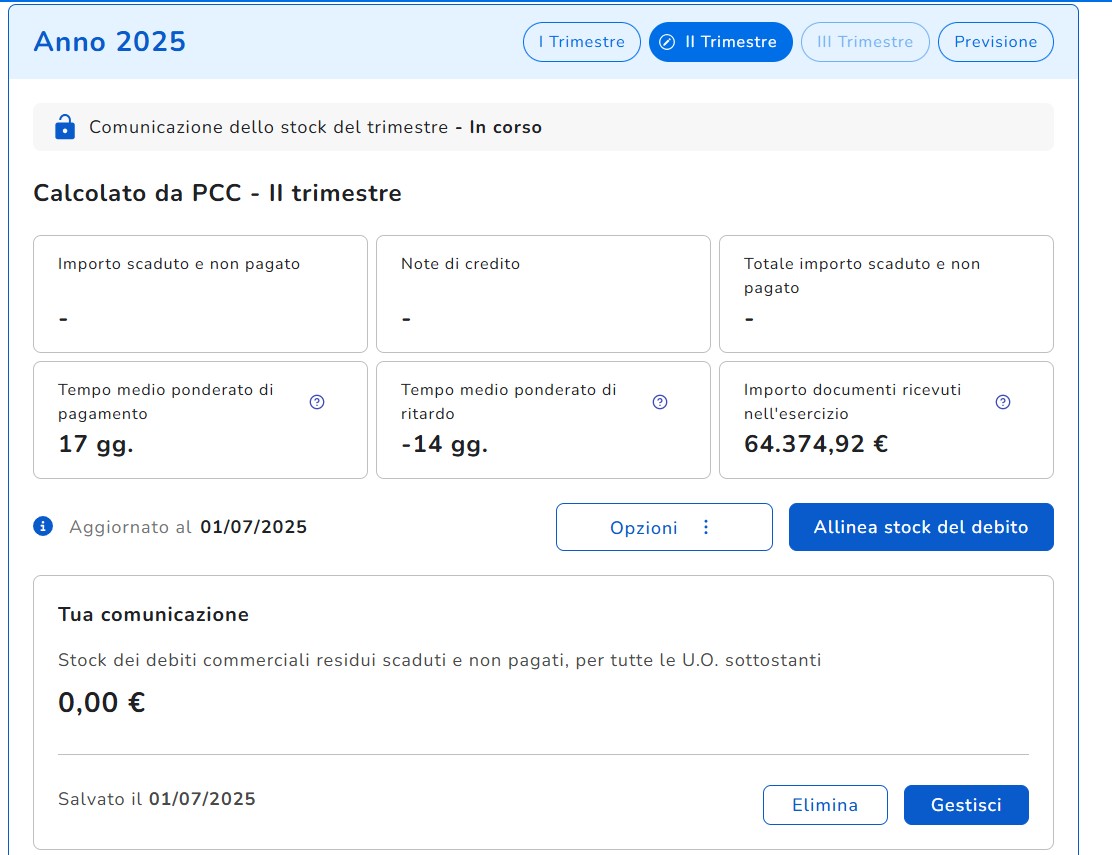Screen dimensions: 1112x855
Task: Open the Previsione tab
Action: tap(995, 42)
